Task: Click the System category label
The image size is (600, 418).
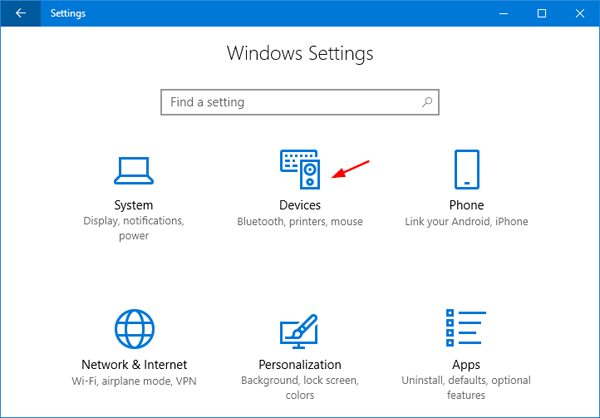Action: click(x=133, y=205)
